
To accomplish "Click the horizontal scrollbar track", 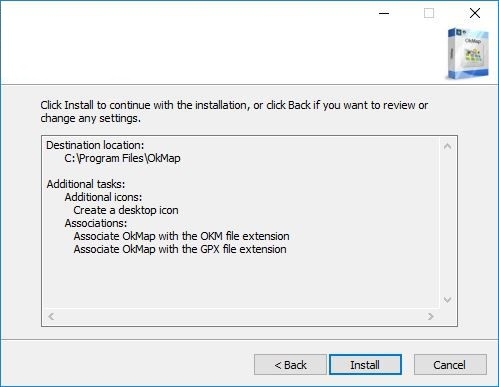I will coord(241,316).
